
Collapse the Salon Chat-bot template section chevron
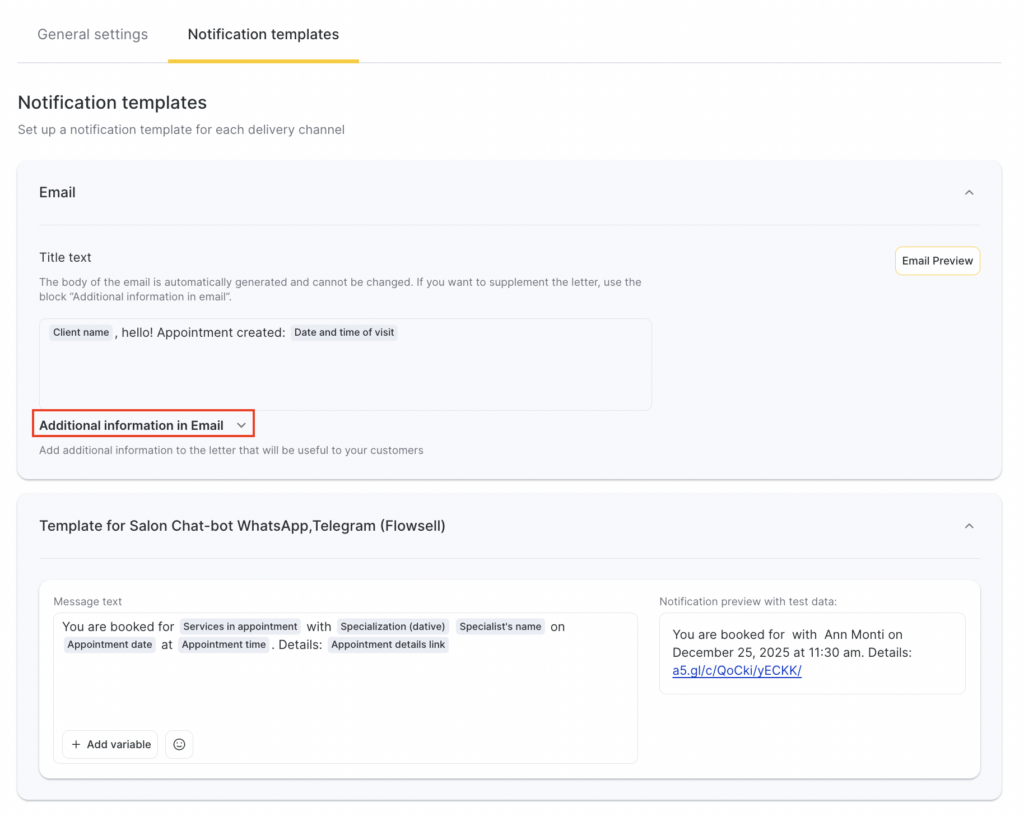[x=968, y=525]
